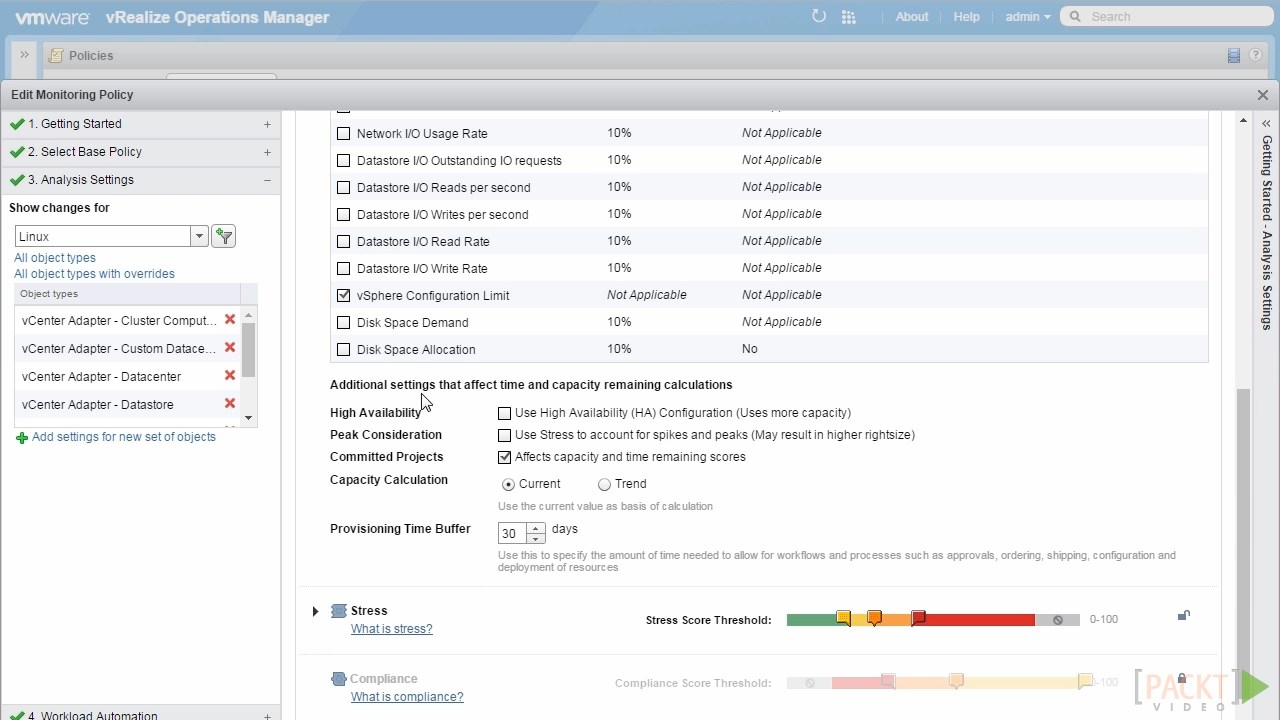Click the dashboard icon beside help icon

[1234, 55]
